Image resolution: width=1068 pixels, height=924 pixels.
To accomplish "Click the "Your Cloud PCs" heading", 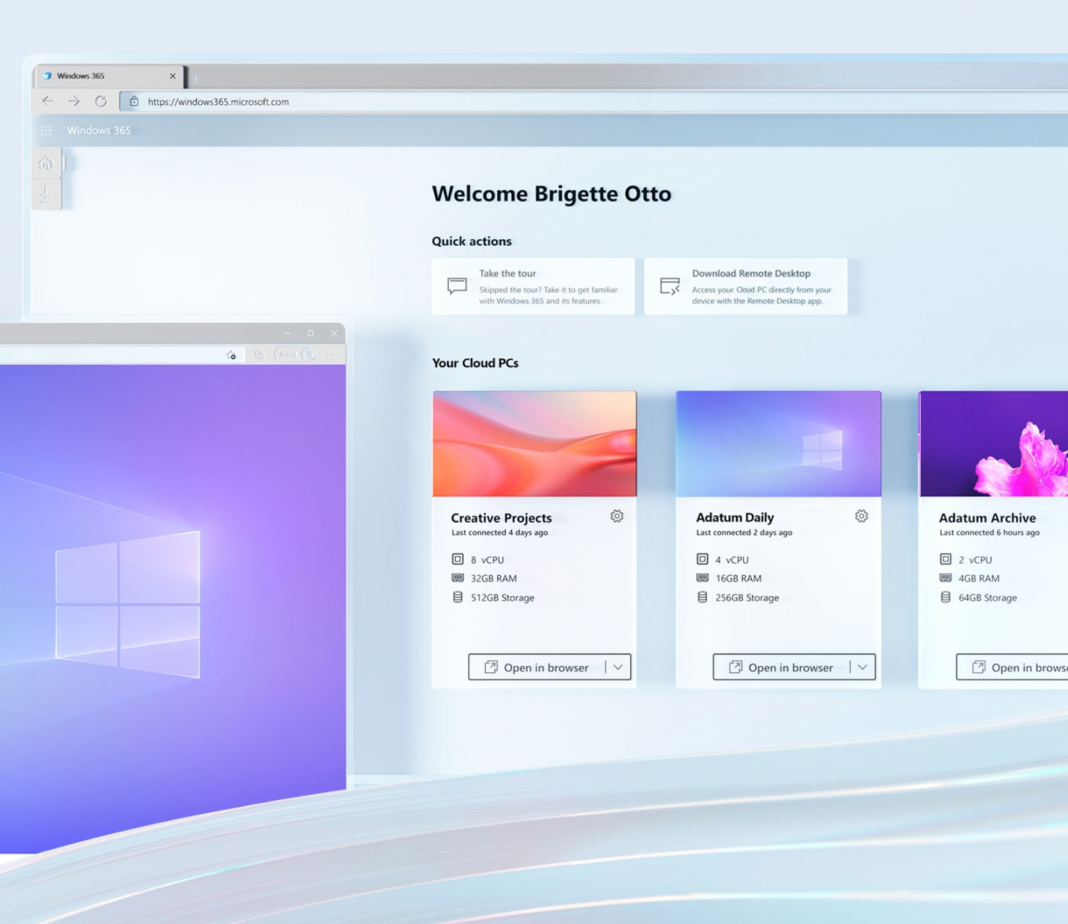I will [475, 363].
